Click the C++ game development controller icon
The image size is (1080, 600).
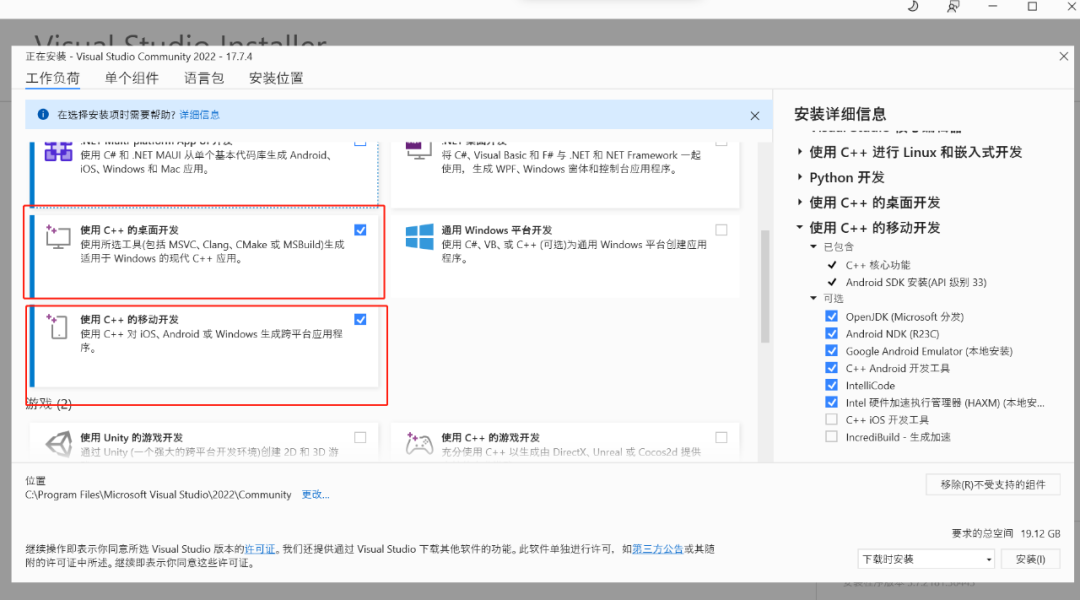coord(419,444)
